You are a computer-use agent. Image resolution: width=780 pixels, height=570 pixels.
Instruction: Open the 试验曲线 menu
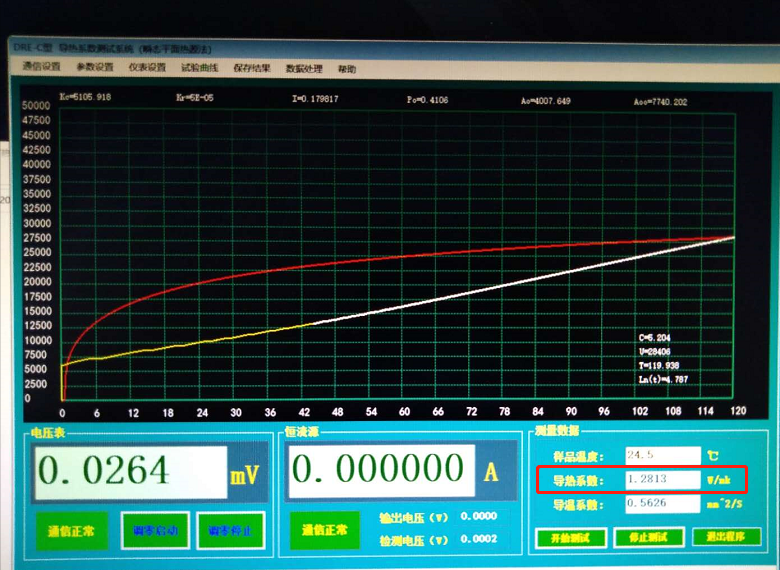tap(199, 68)
